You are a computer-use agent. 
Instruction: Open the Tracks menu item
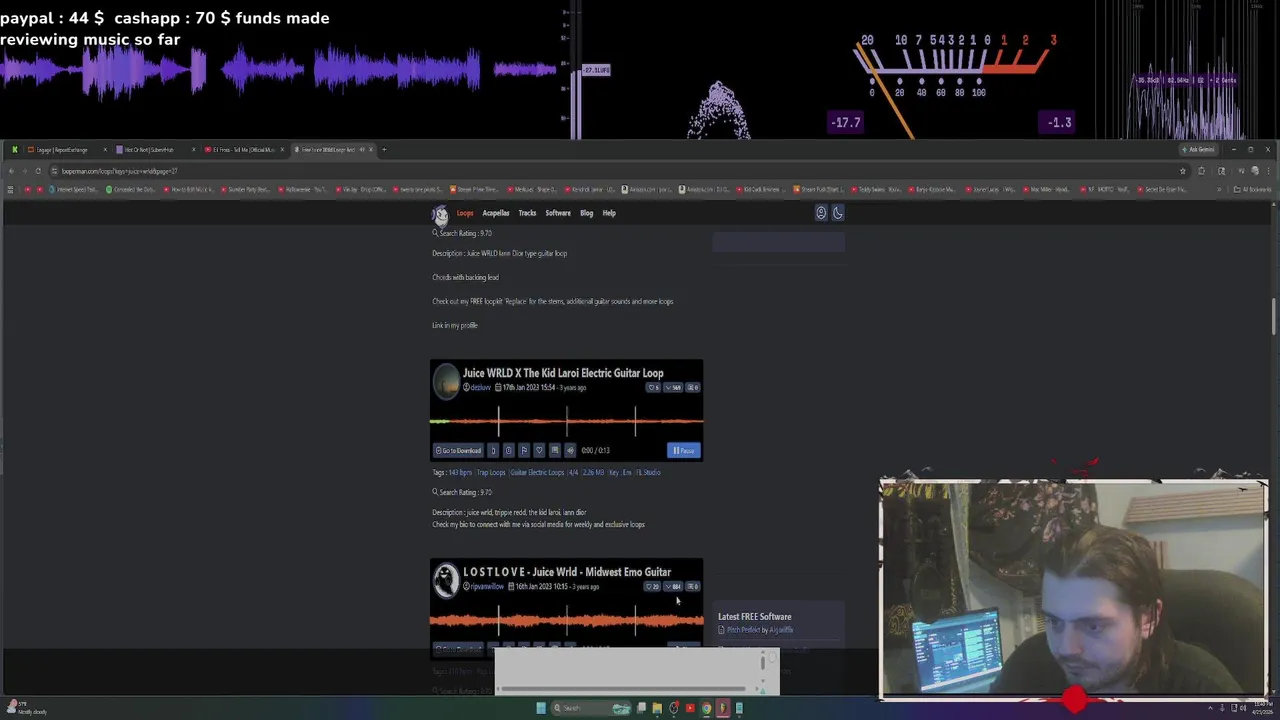pos(527,213)
